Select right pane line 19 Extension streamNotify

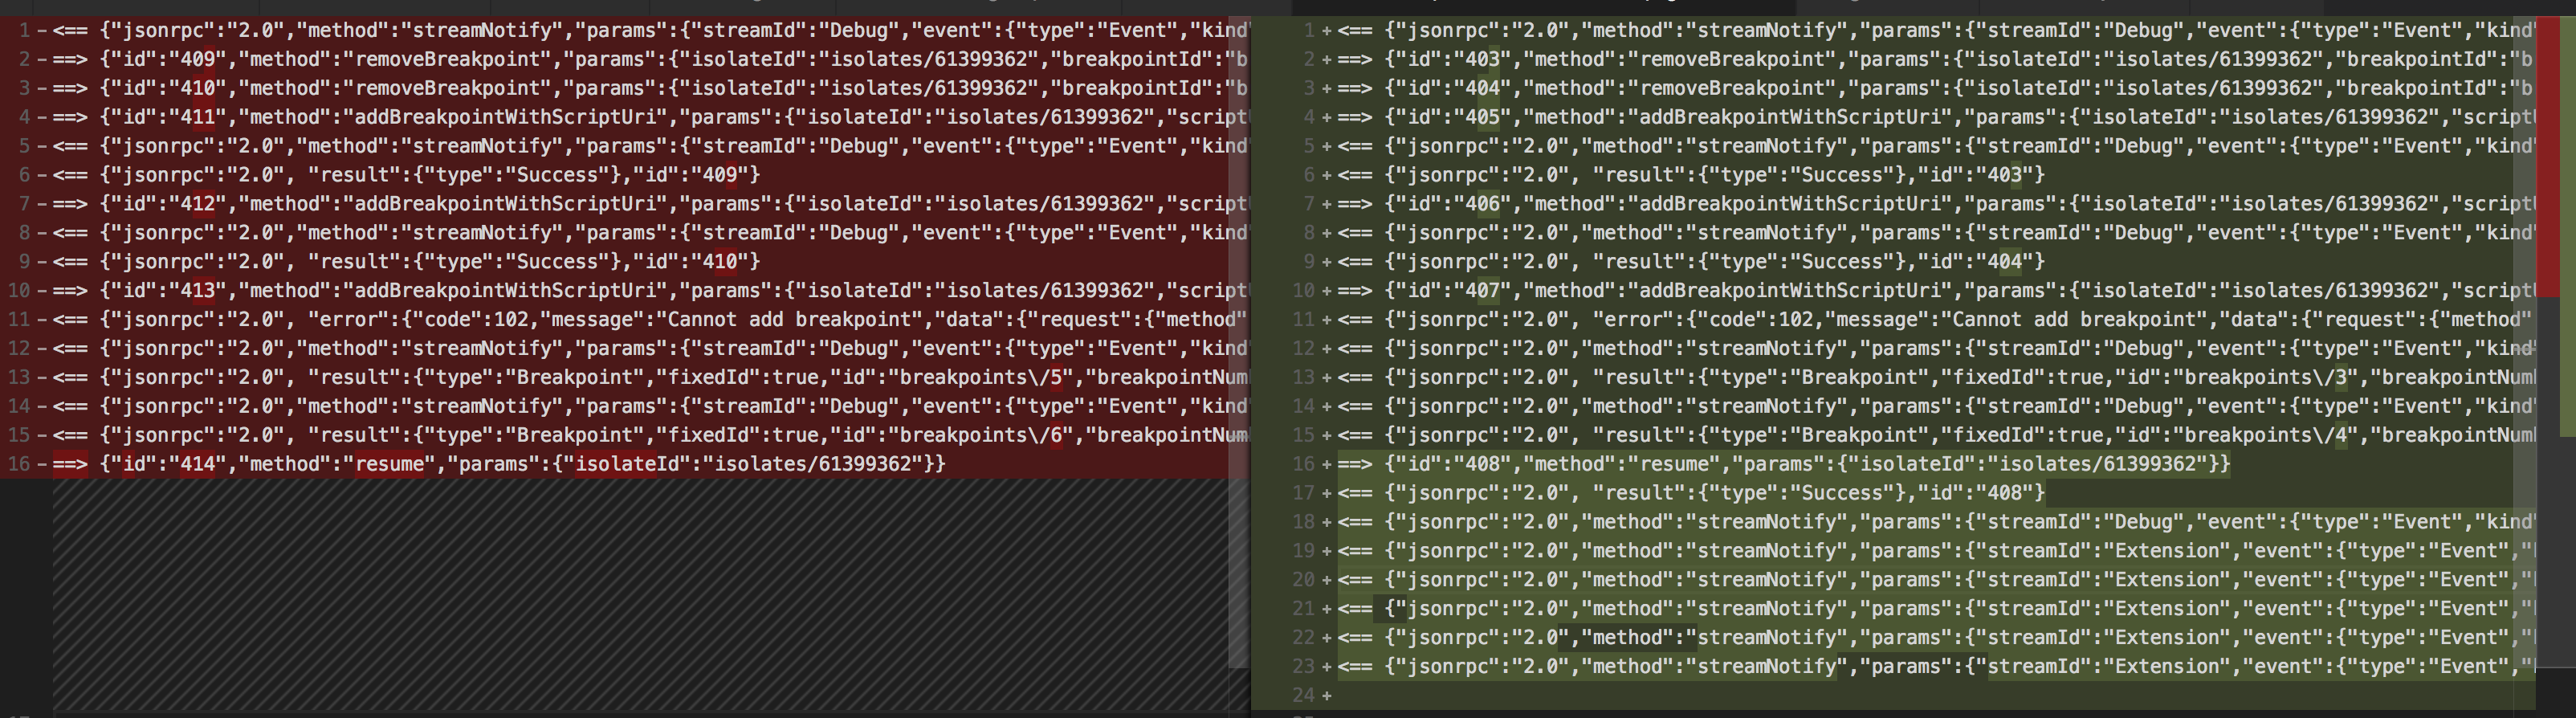tap(1936, 552)
